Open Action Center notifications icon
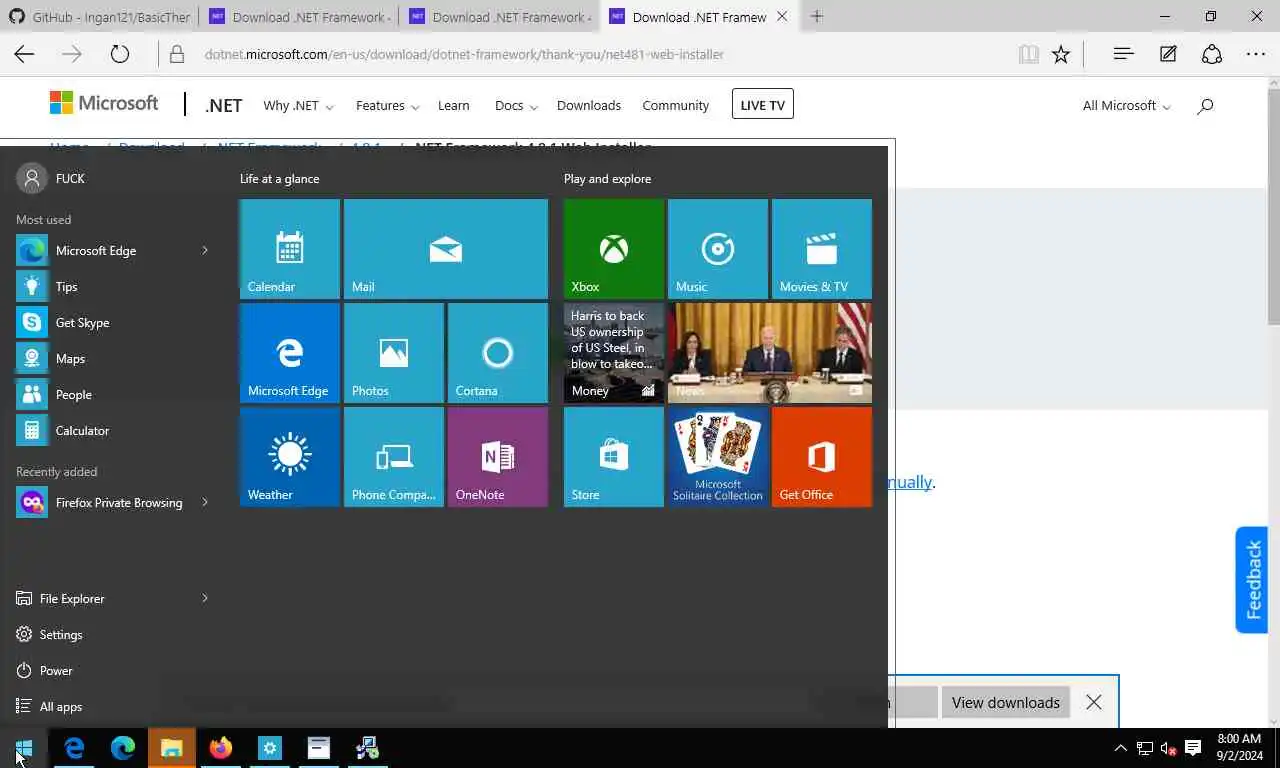Screen dimensions: 1280x768 point(1192,748)
